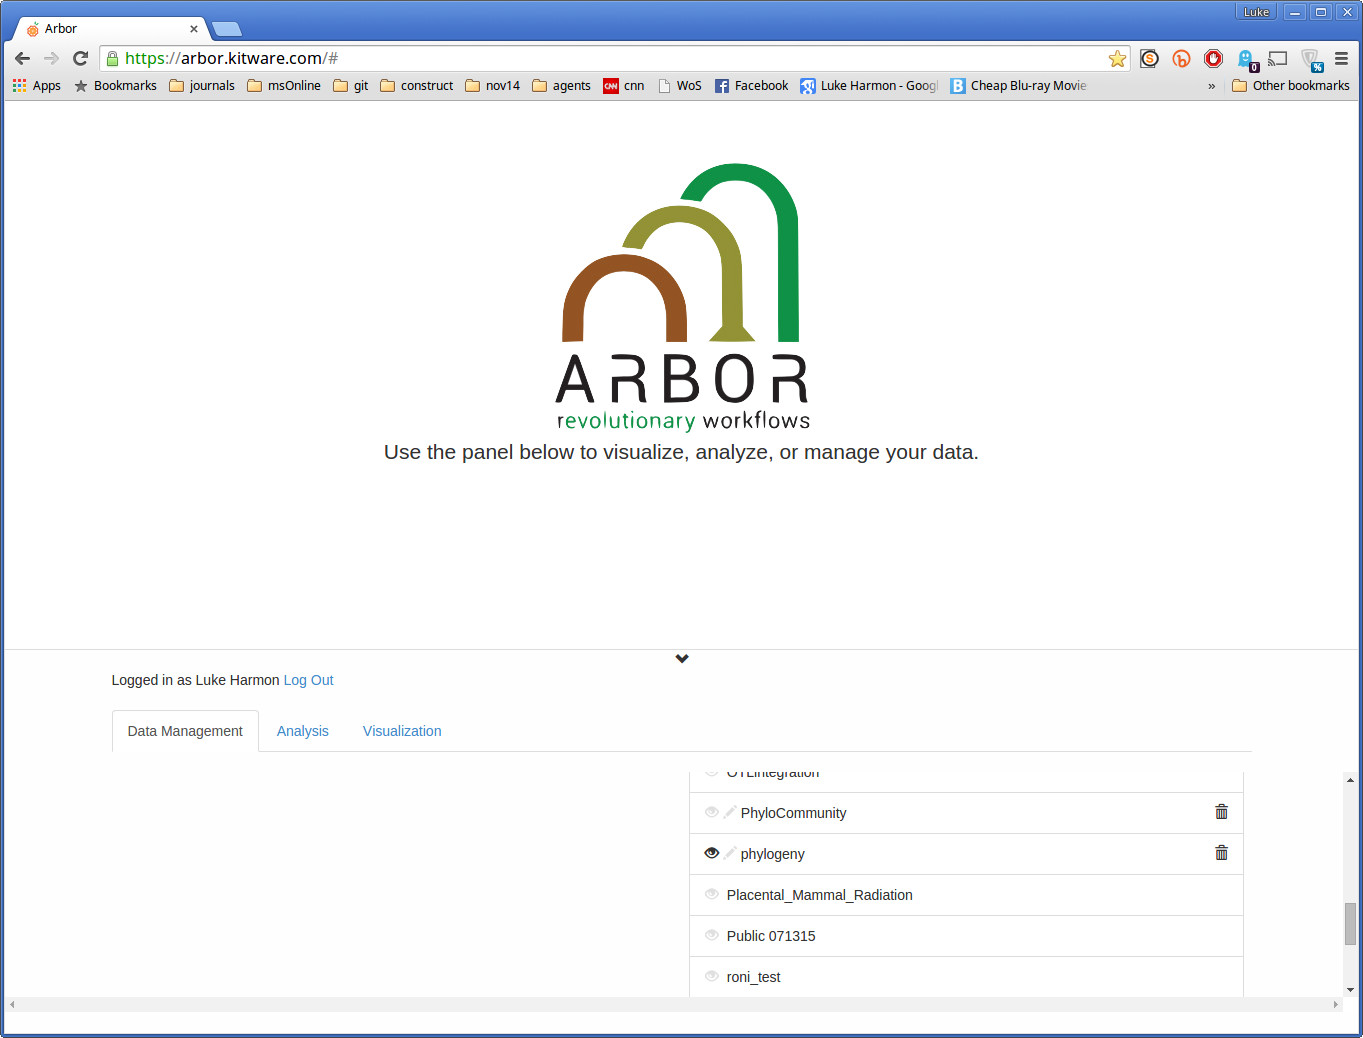Bookmark this page with the star icon

(x=1117, y=58)
